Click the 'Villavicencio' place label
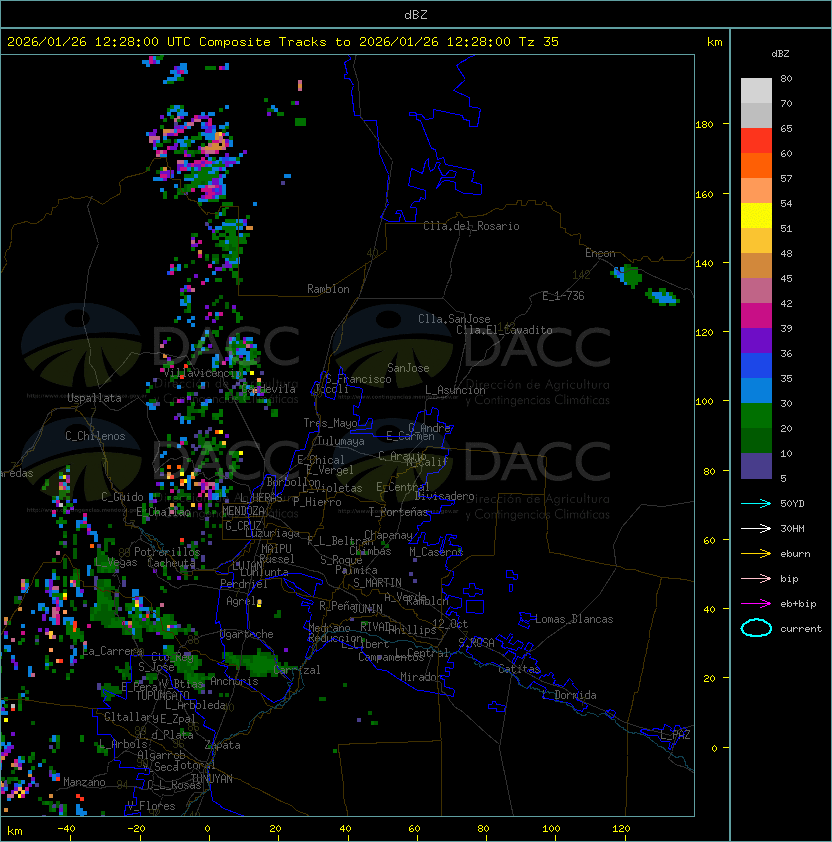 200,373
